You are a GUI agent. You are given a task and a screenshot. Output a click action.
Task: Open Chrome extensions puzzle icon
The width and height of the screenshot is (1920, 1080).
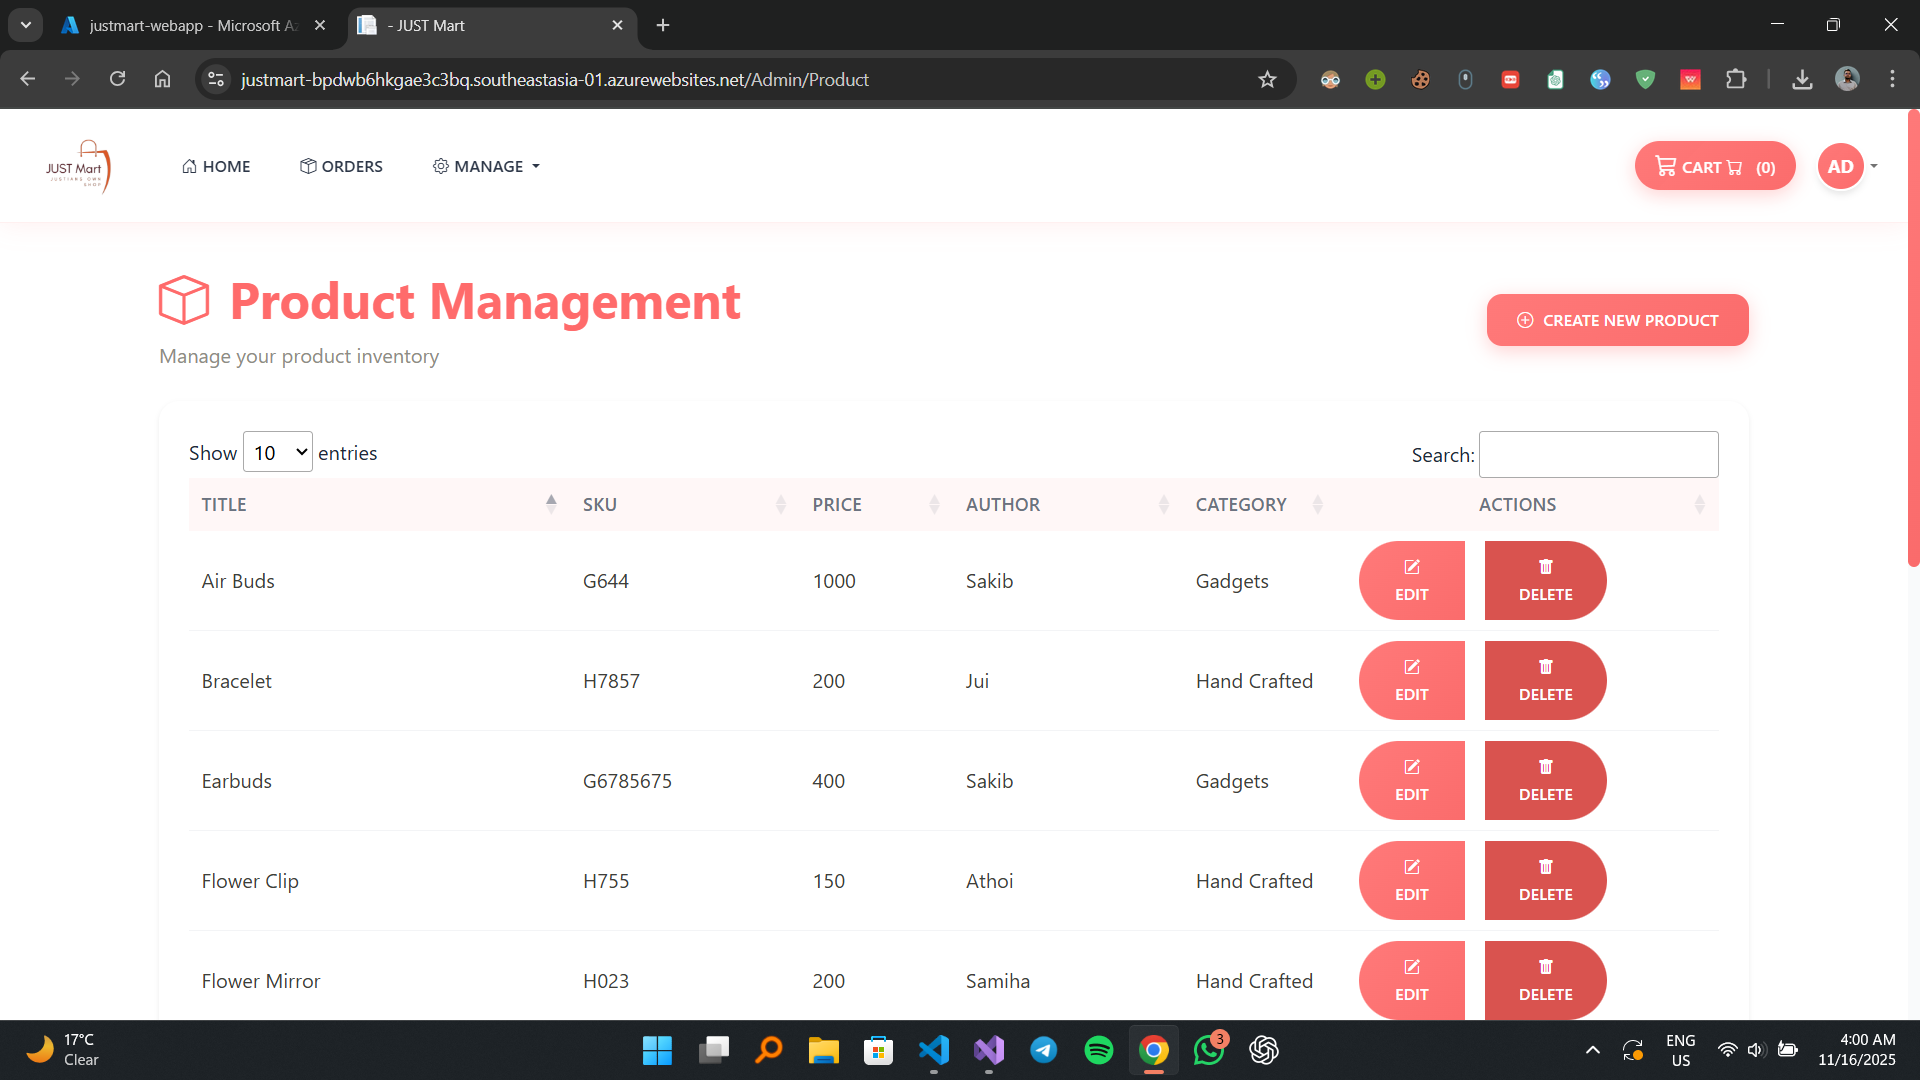point(1737,79)
